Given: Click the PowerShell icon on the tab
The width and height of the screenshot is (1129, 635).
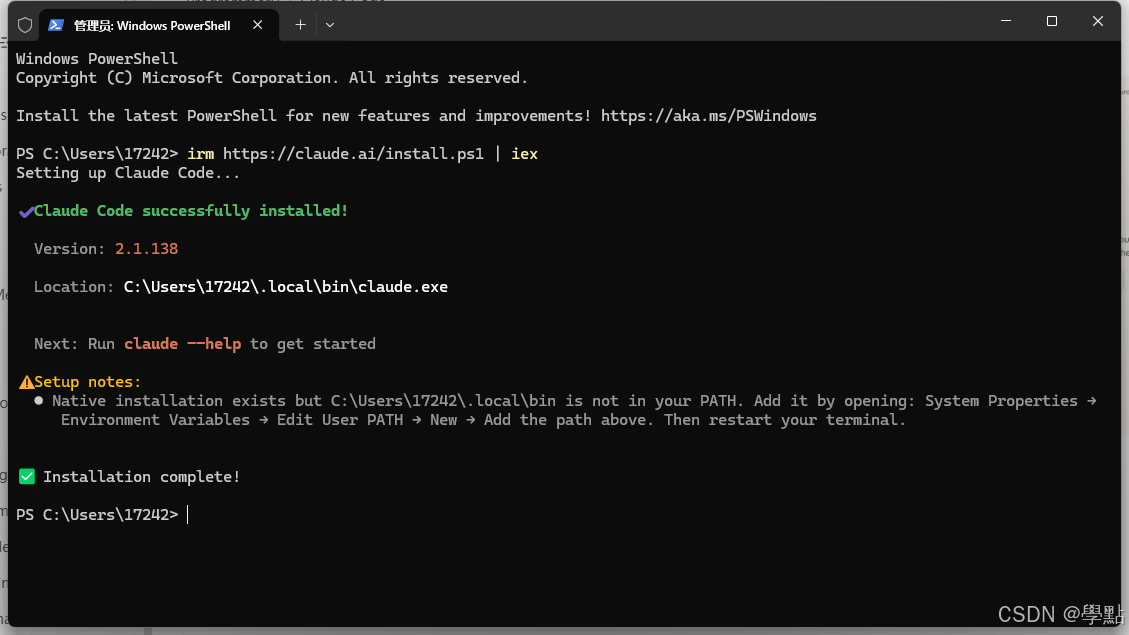Looking at the screenshot, I should point(55,25).
